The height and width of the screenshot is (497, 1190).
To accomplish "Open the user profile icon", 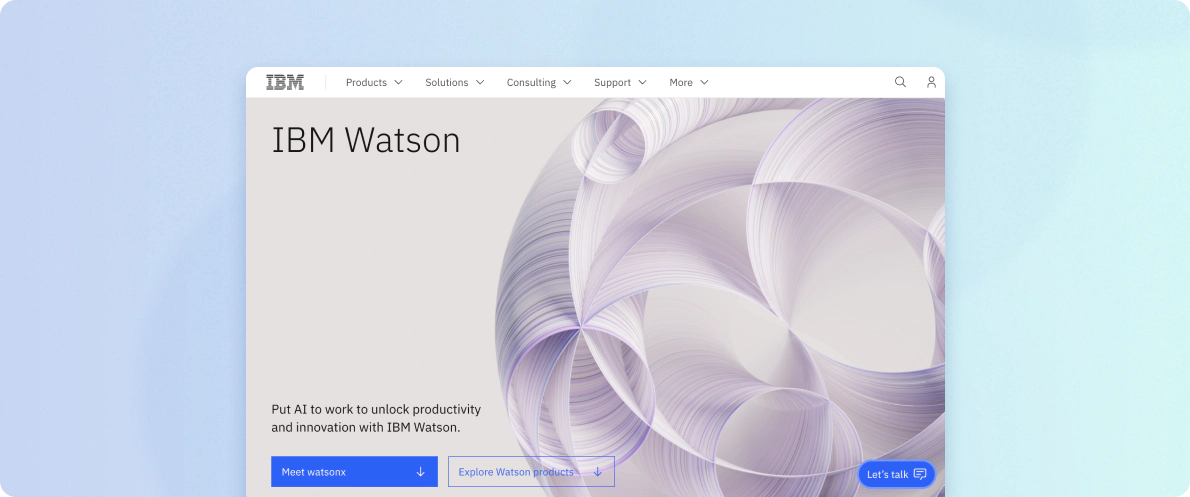I will 931,82.
